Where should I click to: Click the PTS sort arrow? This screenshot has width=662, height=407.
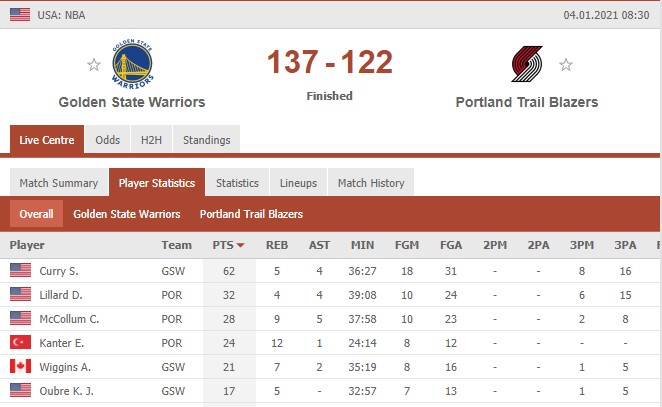(x=241, y=245)
